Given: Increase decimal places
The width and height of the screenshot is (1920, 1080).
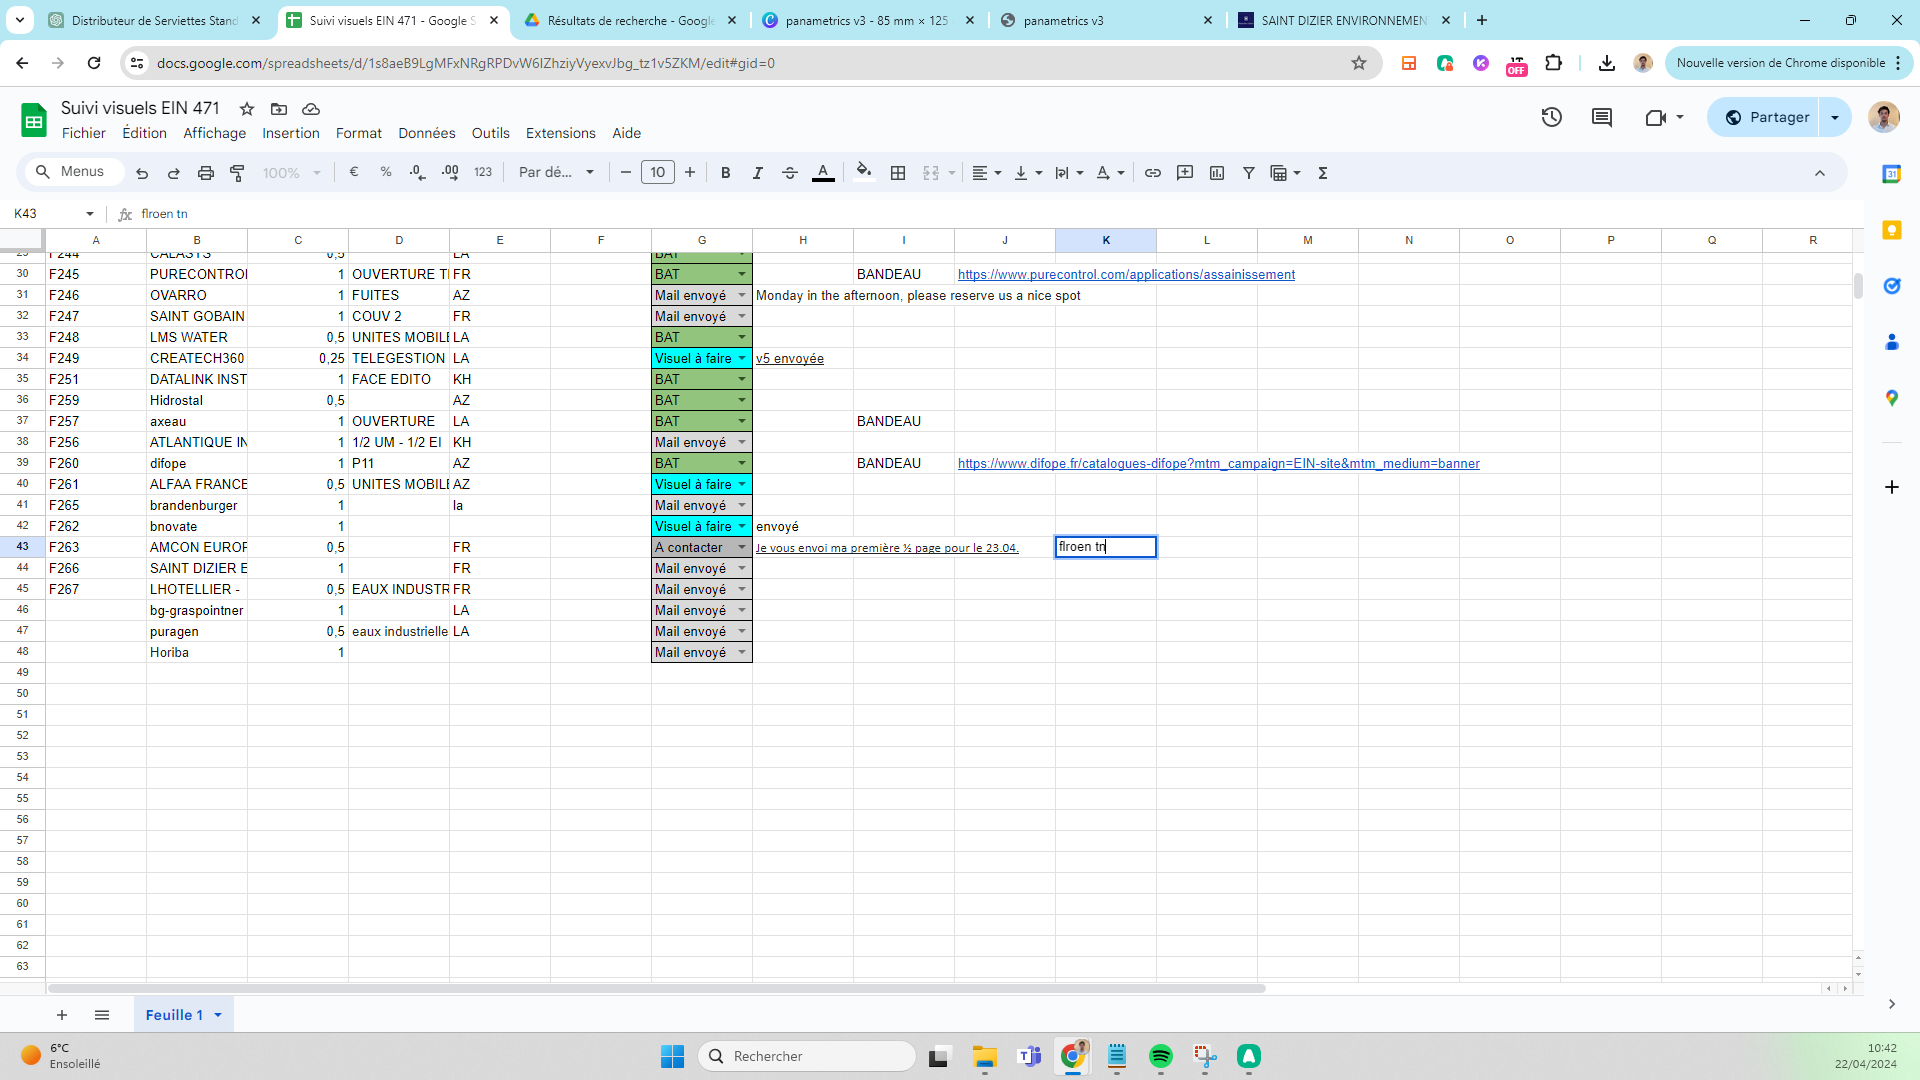Looking at the screenshot, I should coord(450,172).
